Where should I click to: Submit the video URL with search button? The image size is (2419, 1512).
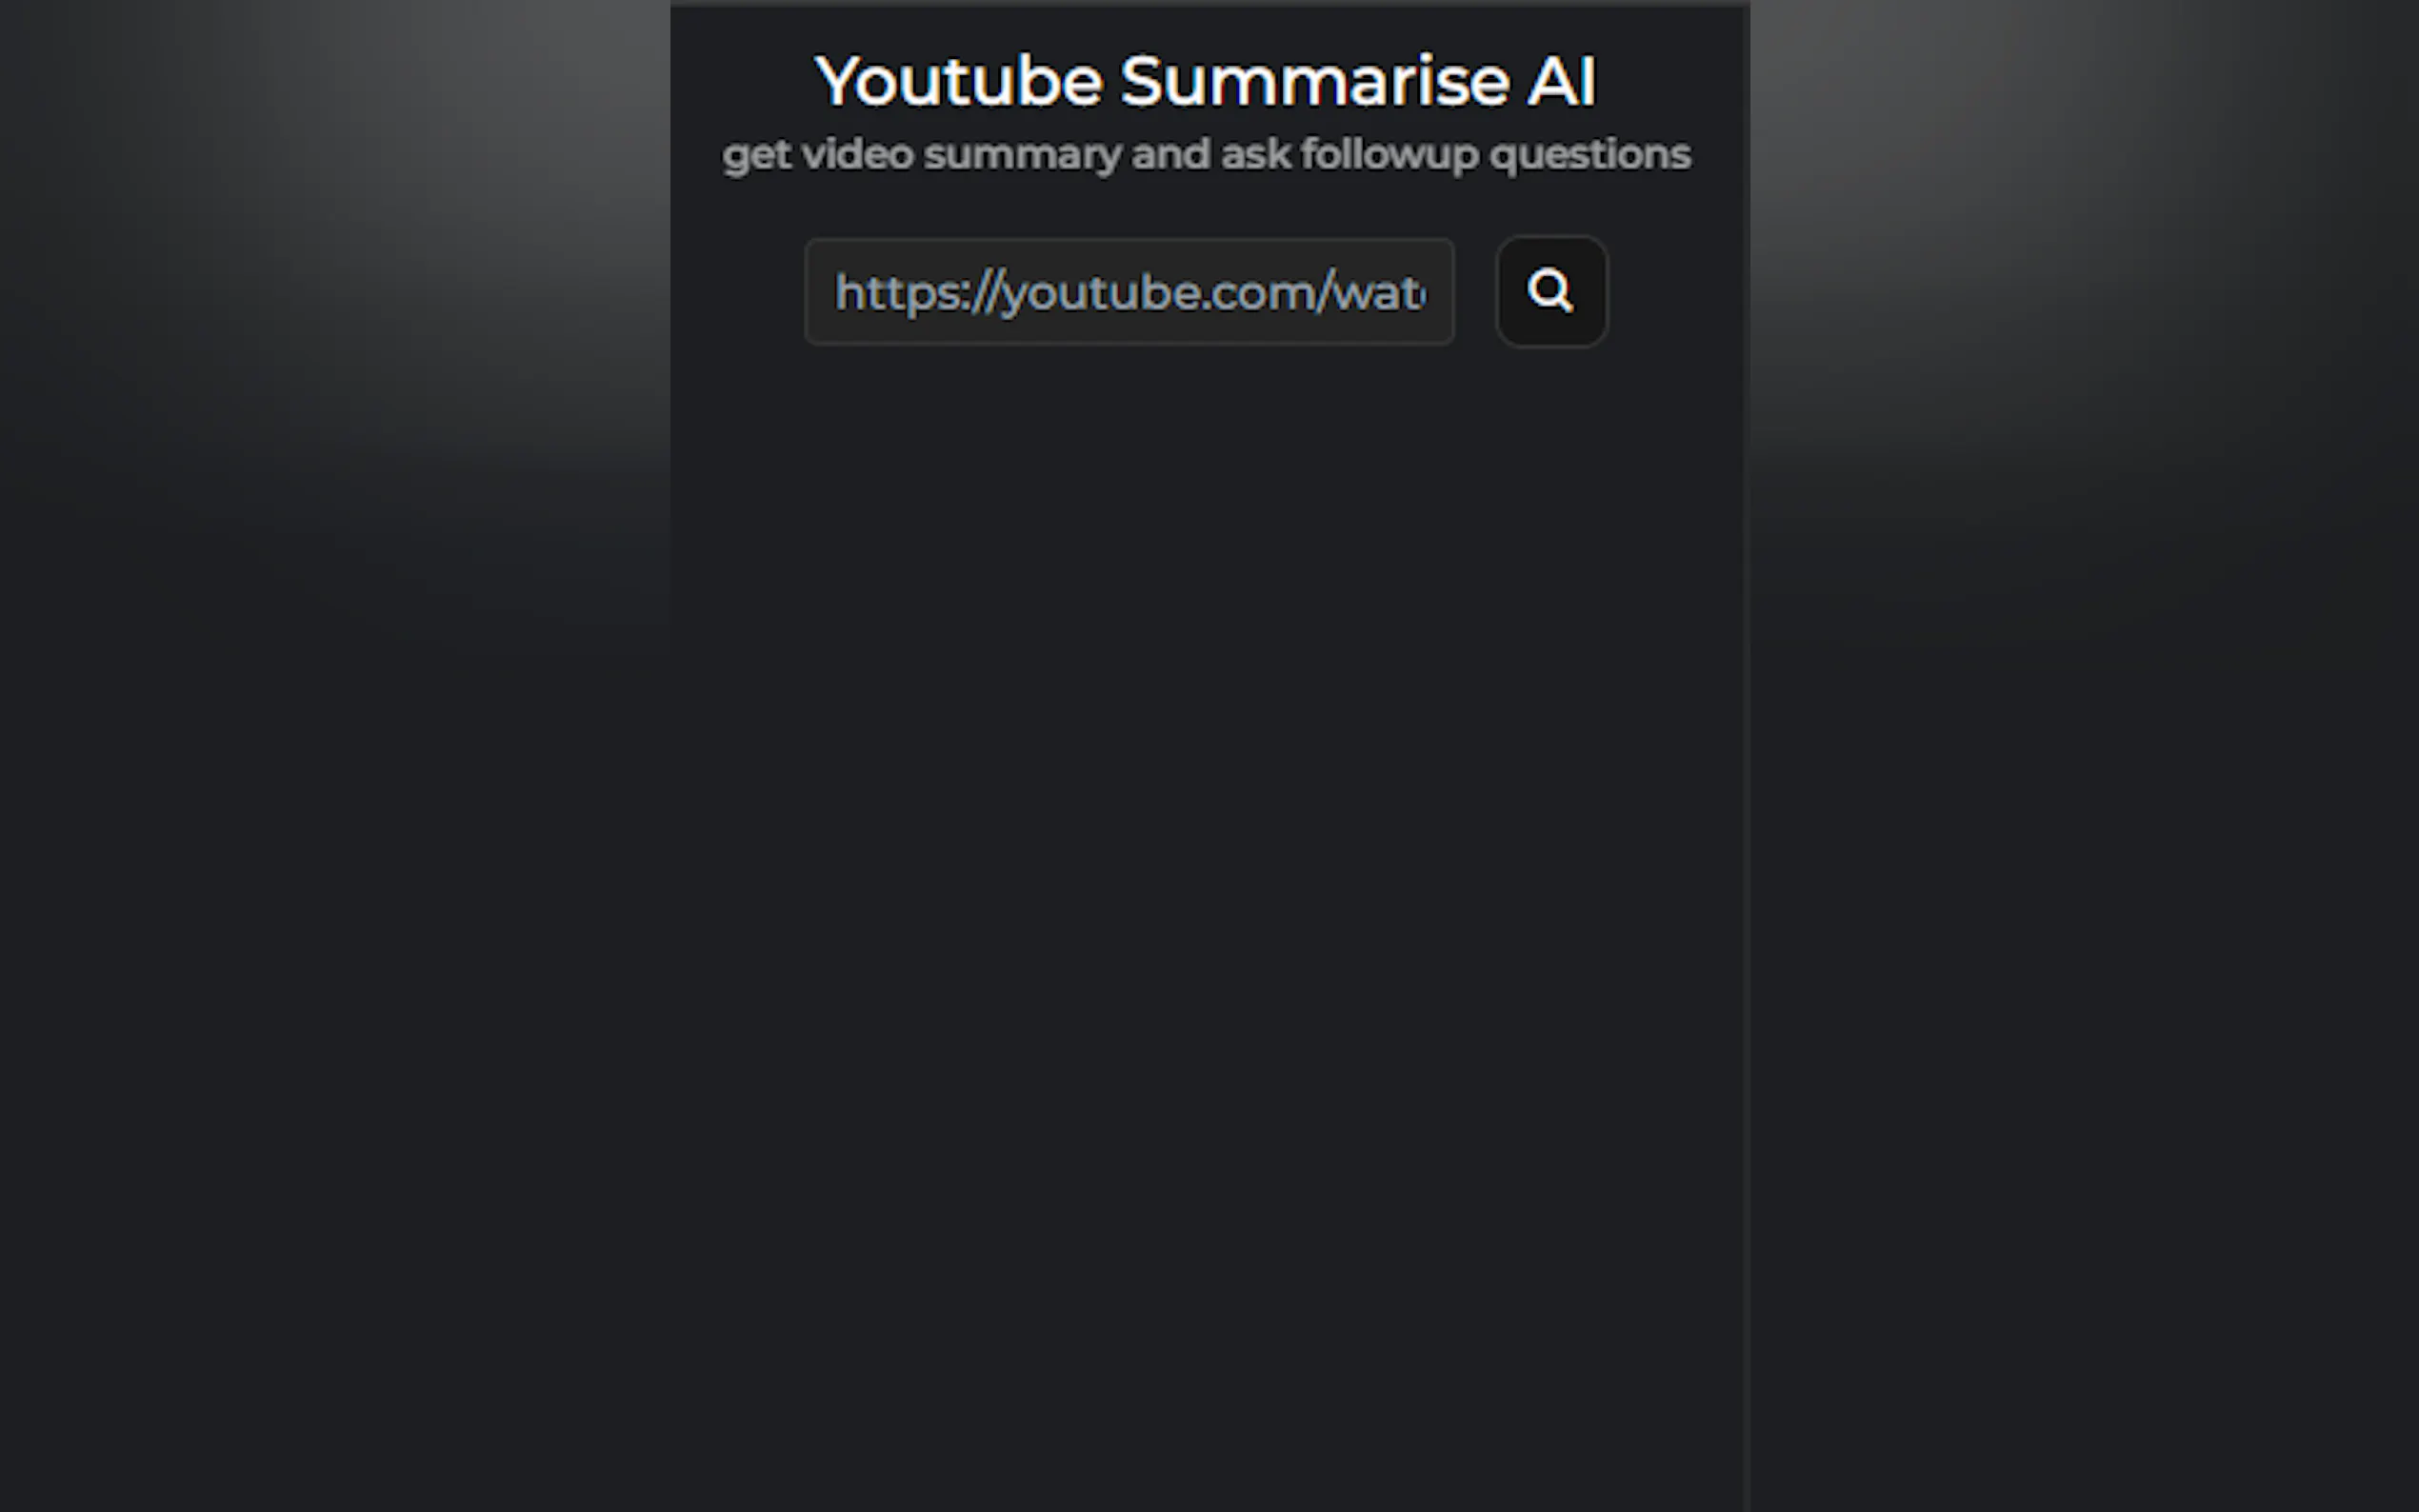[1551, 291]
